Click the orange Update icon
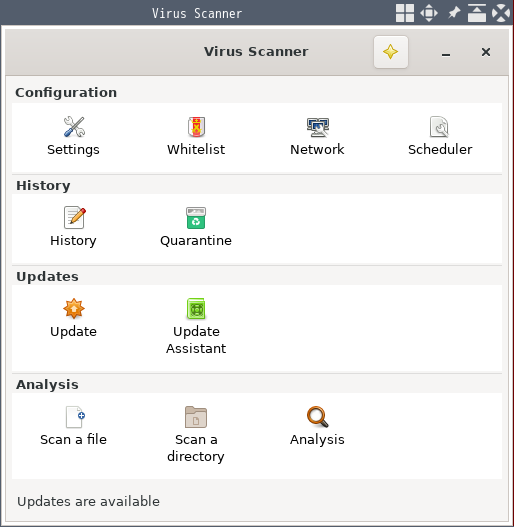The image size is (514, 527). 74,308
